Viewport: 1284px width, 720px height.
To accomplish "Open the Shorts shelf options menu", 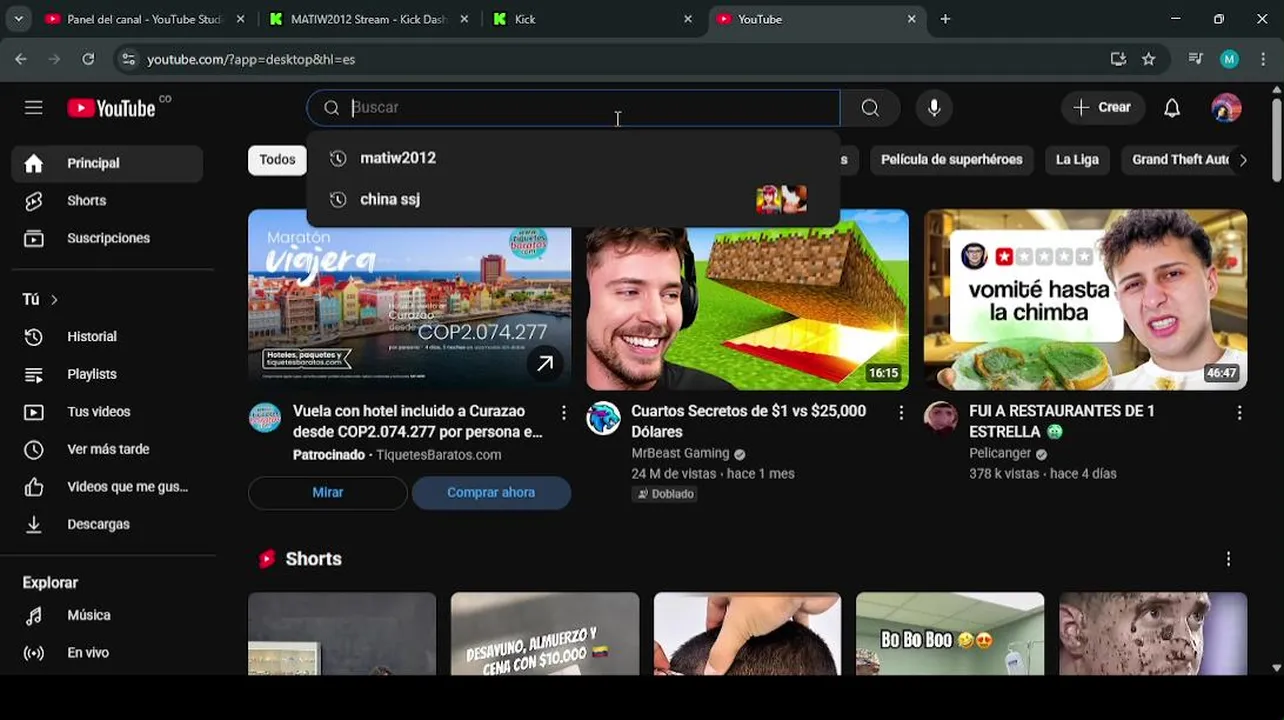I will coord(1228,559).
